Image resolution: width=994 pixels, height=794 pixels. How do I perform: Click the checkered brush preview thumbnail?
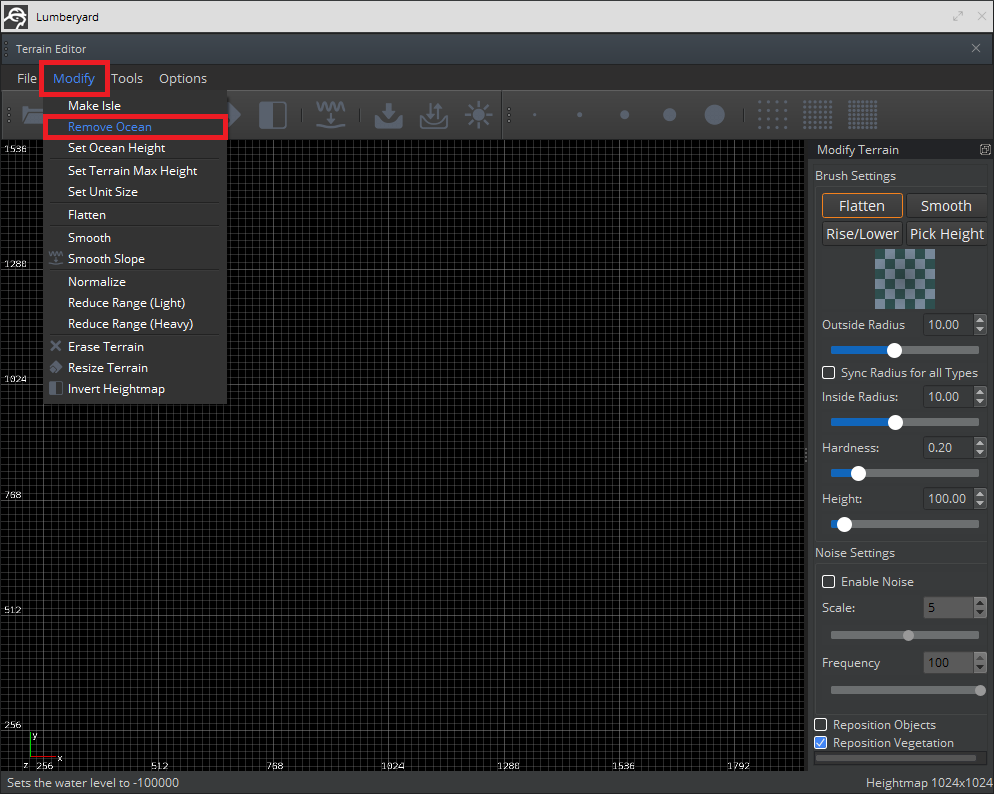[x=905, y=279]
